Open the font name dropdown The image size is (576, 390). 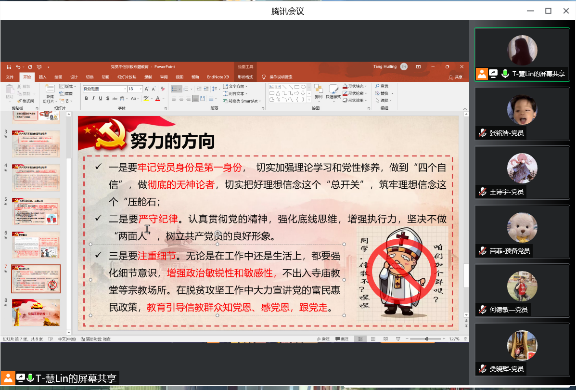[104, 89]
